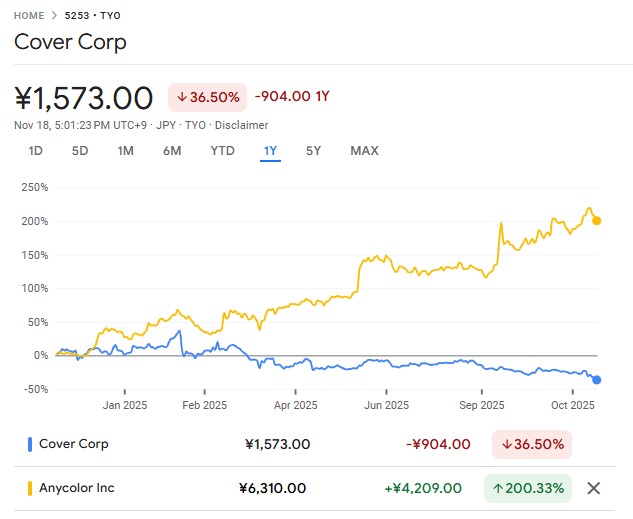Image resolution: width=633 pixels, height=519 pixels.
Task: Switch to the YTD range tab
Action: click(222, 151)
